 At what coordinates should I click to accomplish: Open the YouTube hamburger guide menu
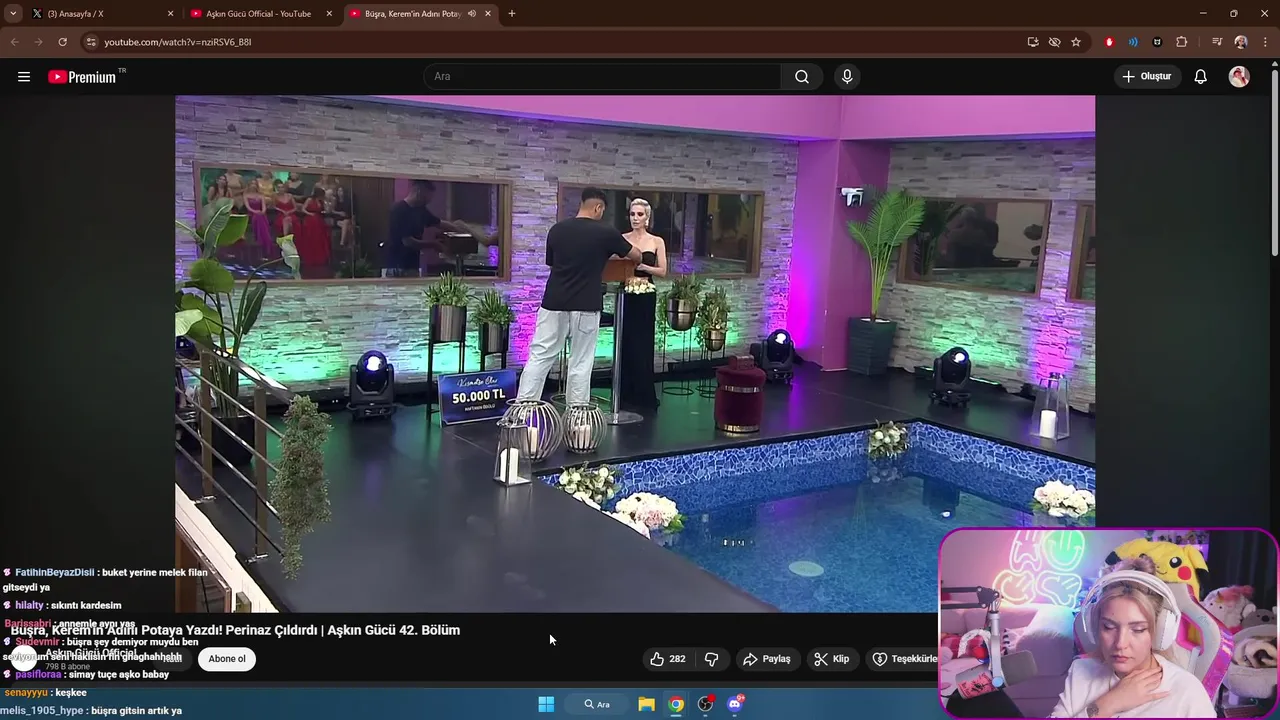click(24, 77)
